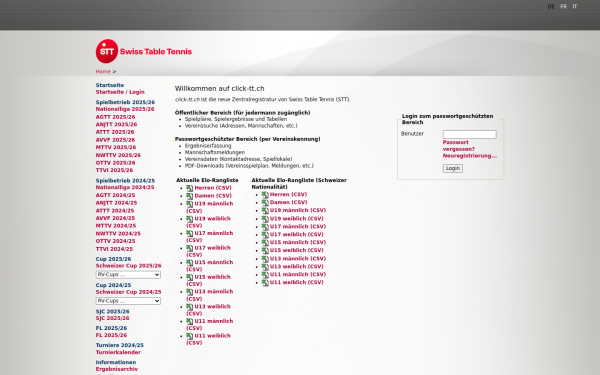
Task: Open Schweizer Cup 2025/26 link
Action: click(129, 266)
